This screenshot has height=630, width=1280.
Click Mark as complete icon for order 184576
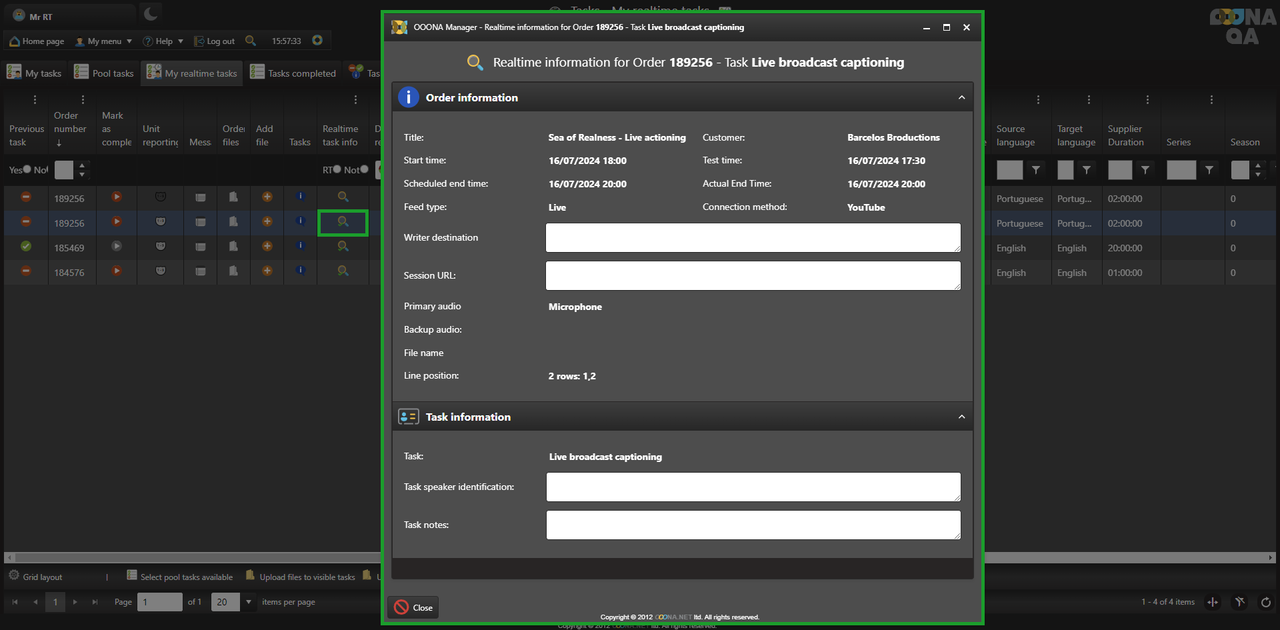click(117, 271)
